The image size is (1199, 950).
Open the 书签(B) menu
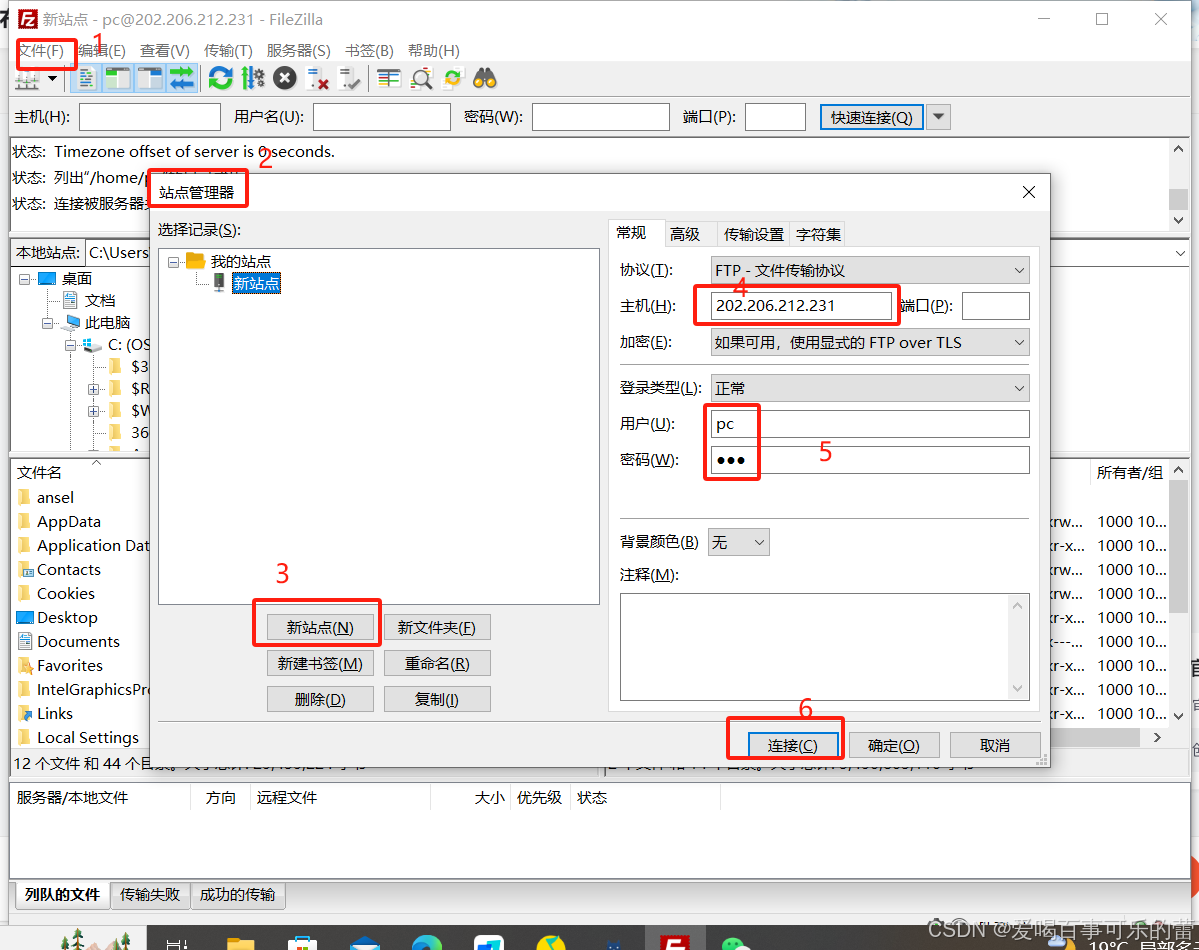(369, 50)
